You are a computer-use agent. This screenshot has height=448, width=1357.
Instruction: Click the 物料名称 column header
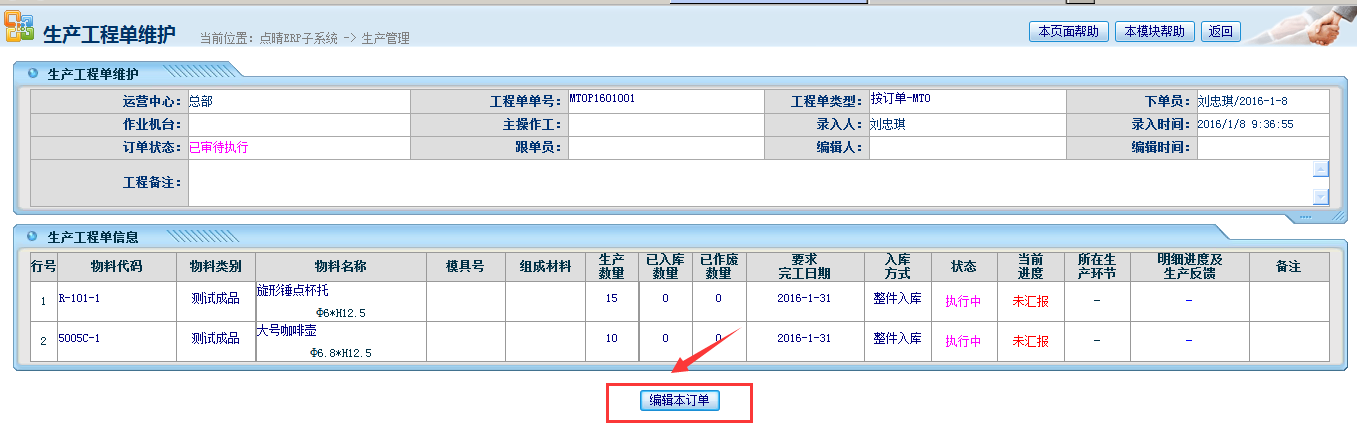click(x=340, y=266)
